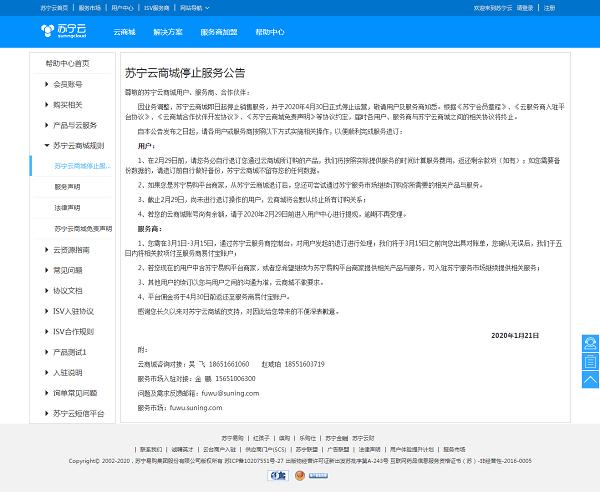Open 服务声明 in the sidebar

coord(67,187)
